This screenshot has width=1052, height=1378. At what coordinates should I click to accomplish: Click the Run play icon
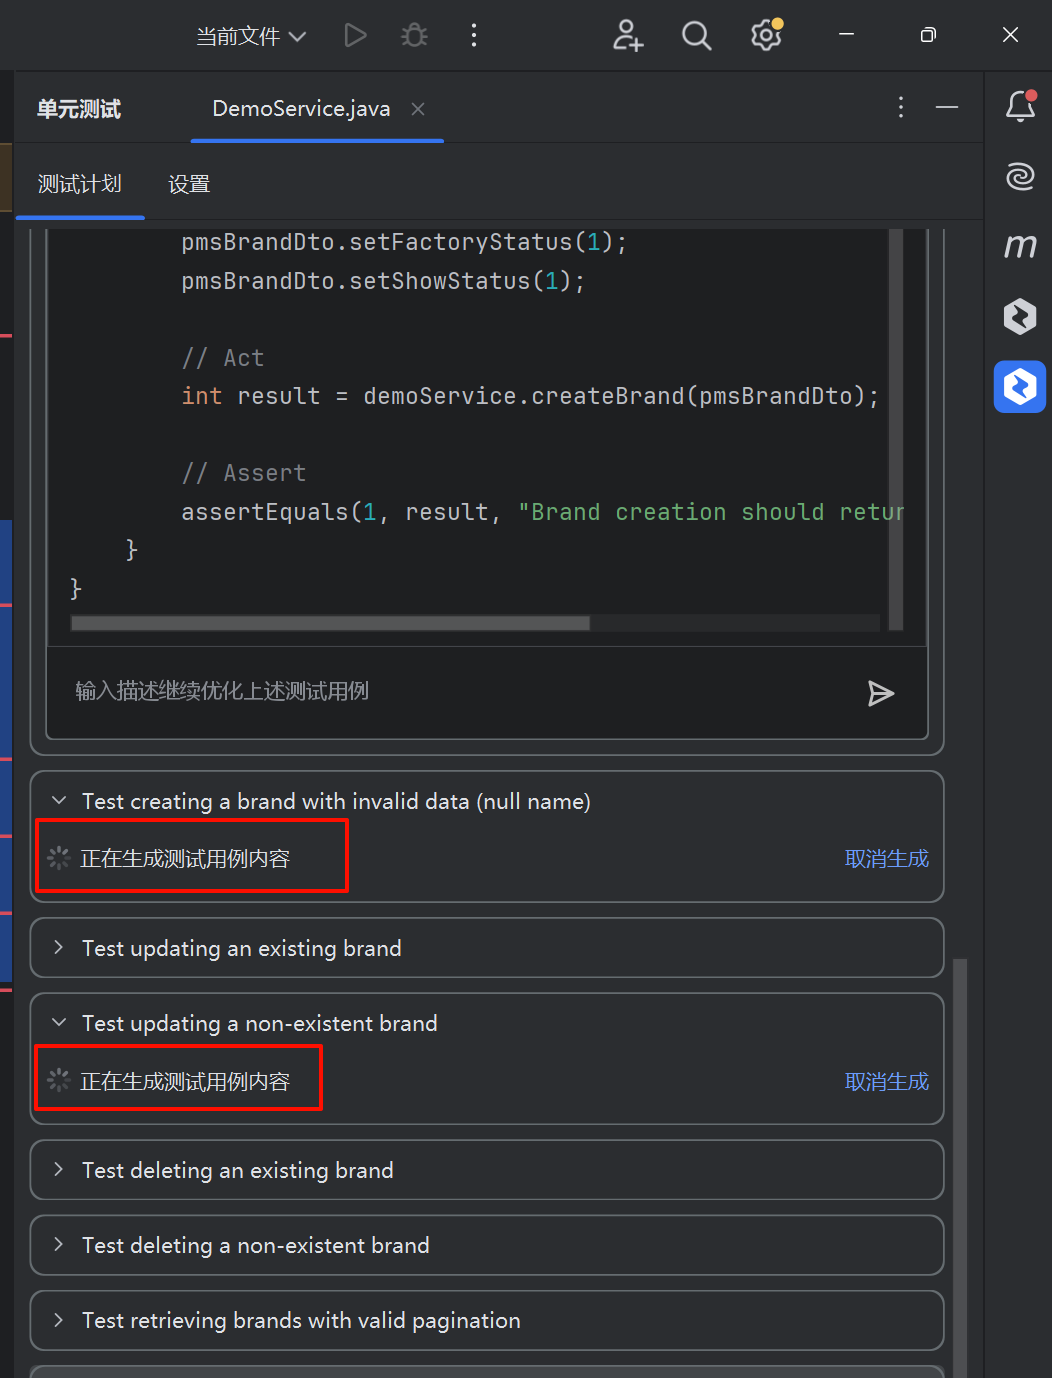tap(355, 36)
